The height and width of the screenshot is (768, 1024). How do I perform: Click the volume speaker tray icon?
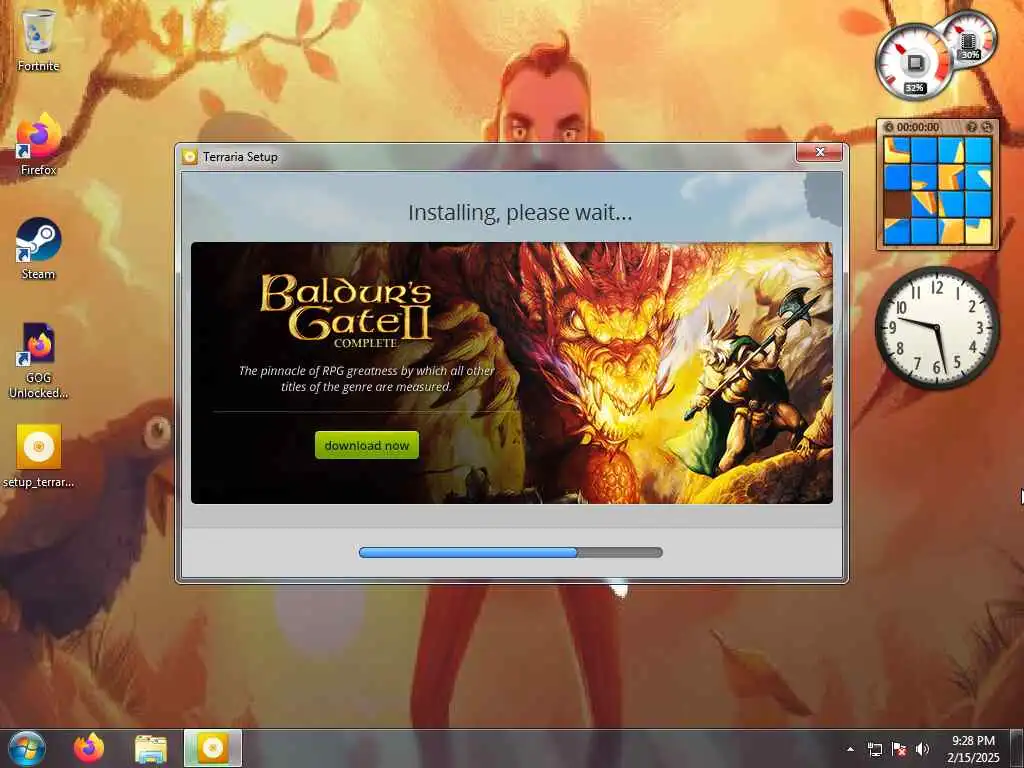click(922, 750)
